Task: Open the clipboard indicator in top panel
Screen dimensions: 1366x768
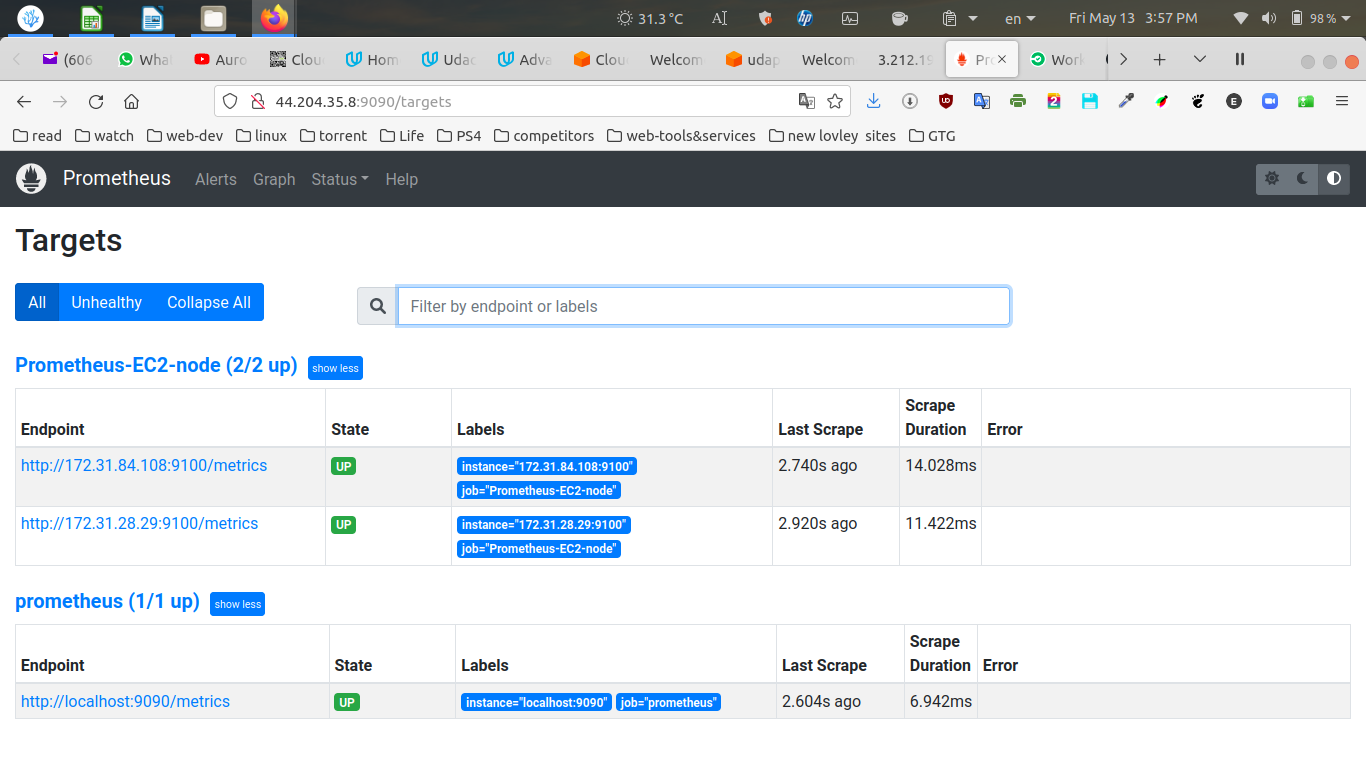Action: tap(957, 18)
